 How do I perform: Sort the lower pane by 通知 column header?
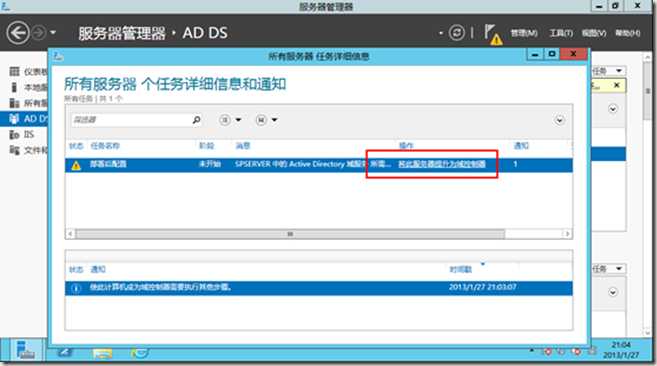coord(98,270)
